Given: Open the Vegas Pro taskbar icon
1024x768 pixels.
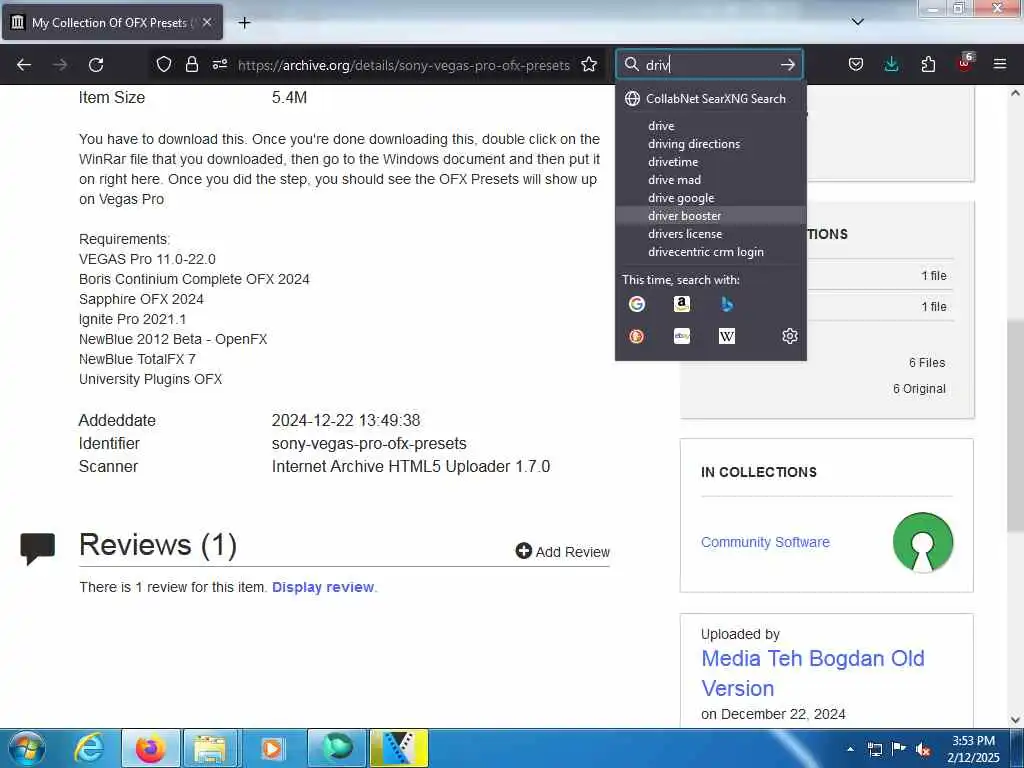Looking at the screenshot, I should (x=398, y=748).
